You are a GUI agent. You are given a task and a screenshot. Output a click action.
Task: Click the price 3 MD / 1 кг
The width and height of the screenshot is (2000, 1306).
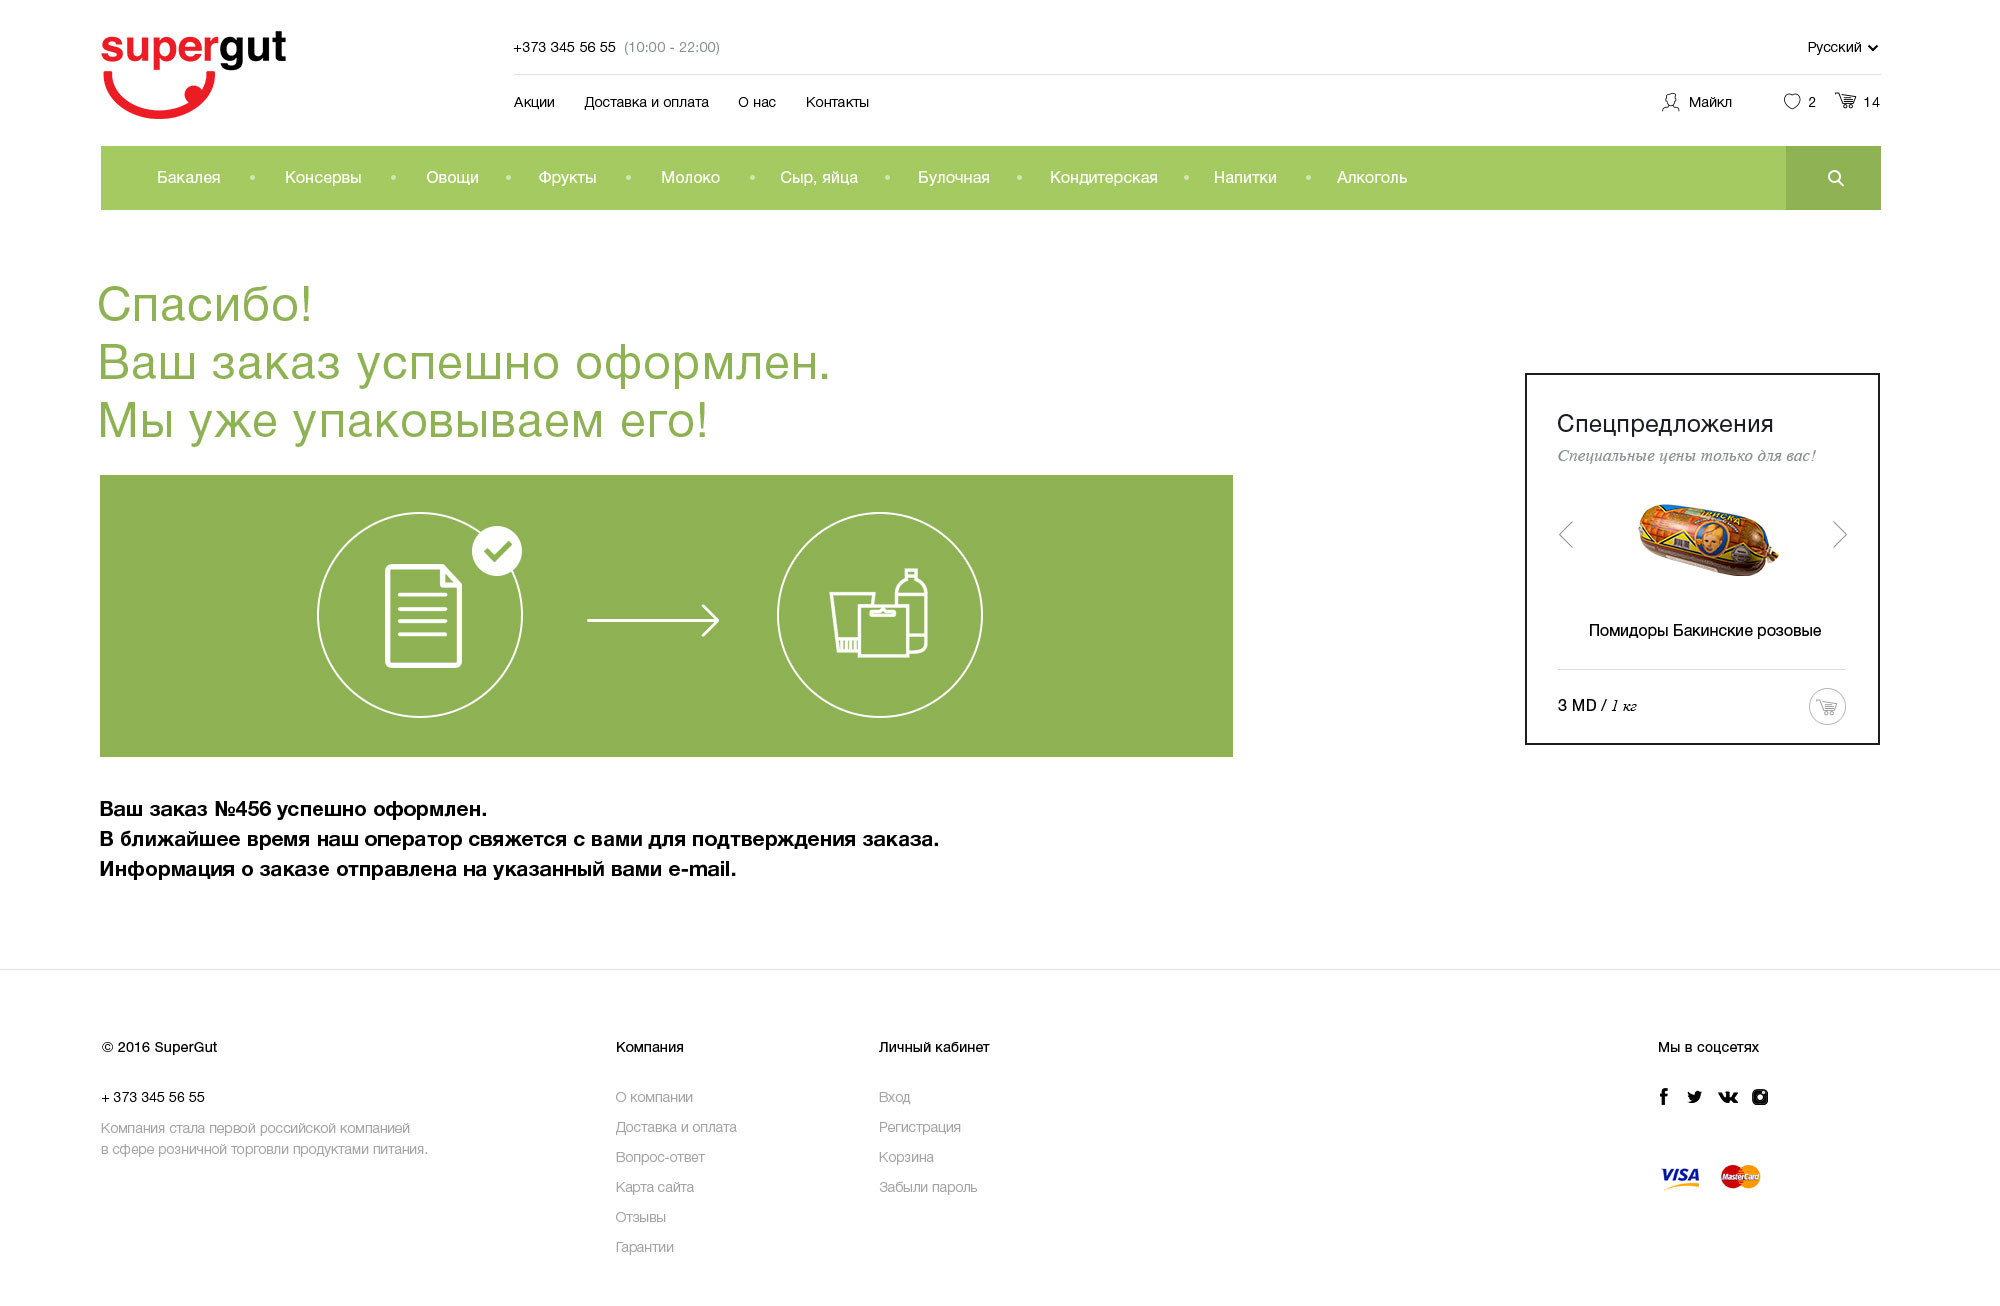click(1597, 706)
